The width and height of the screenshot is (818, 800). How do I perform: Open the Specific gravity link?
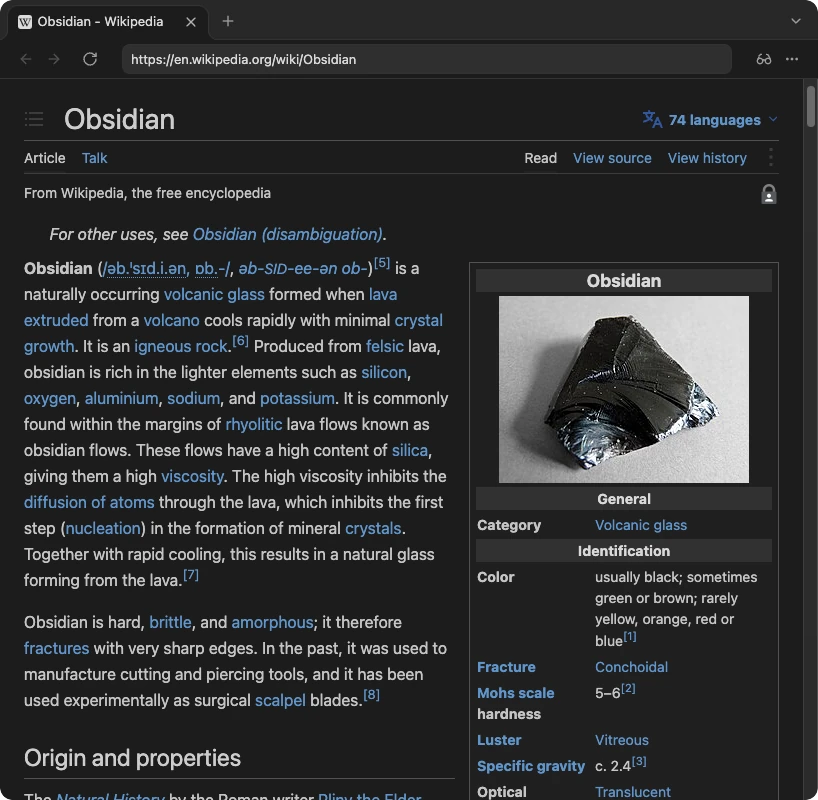click(531, 767)
